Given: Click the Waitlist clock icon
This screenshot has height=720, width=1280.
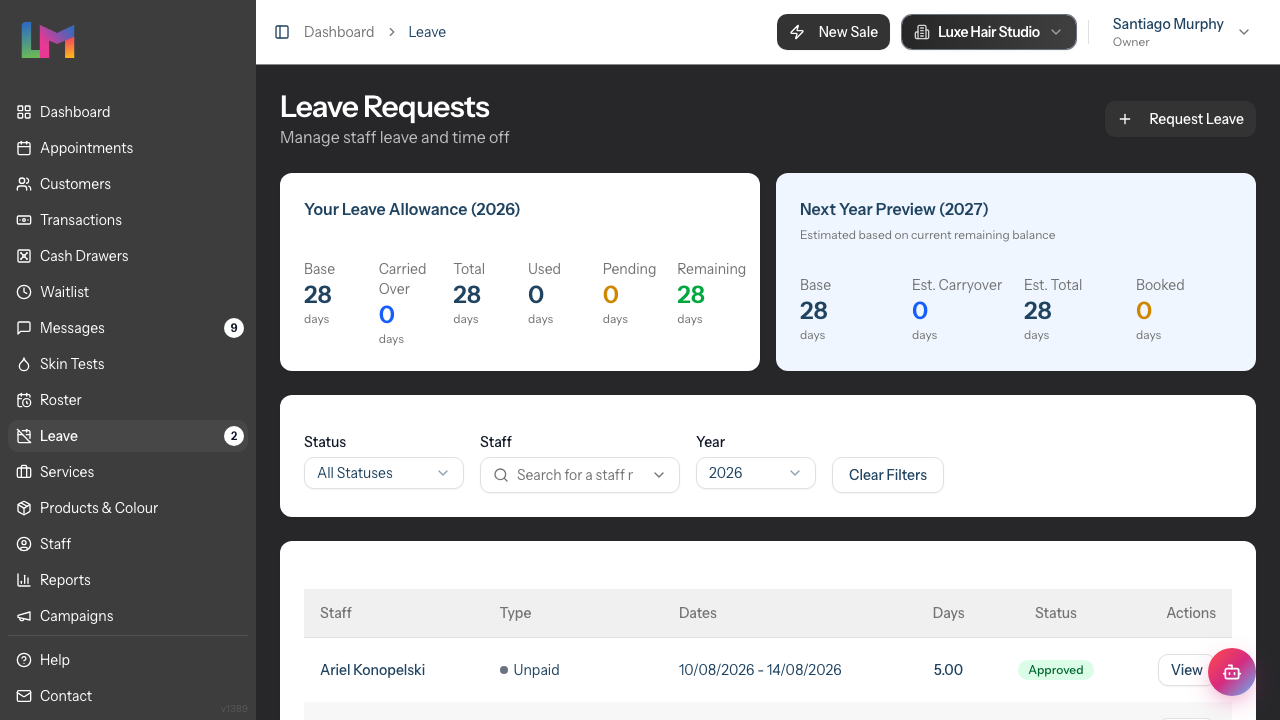Looking at the screenshot, I should pos(24,292).
